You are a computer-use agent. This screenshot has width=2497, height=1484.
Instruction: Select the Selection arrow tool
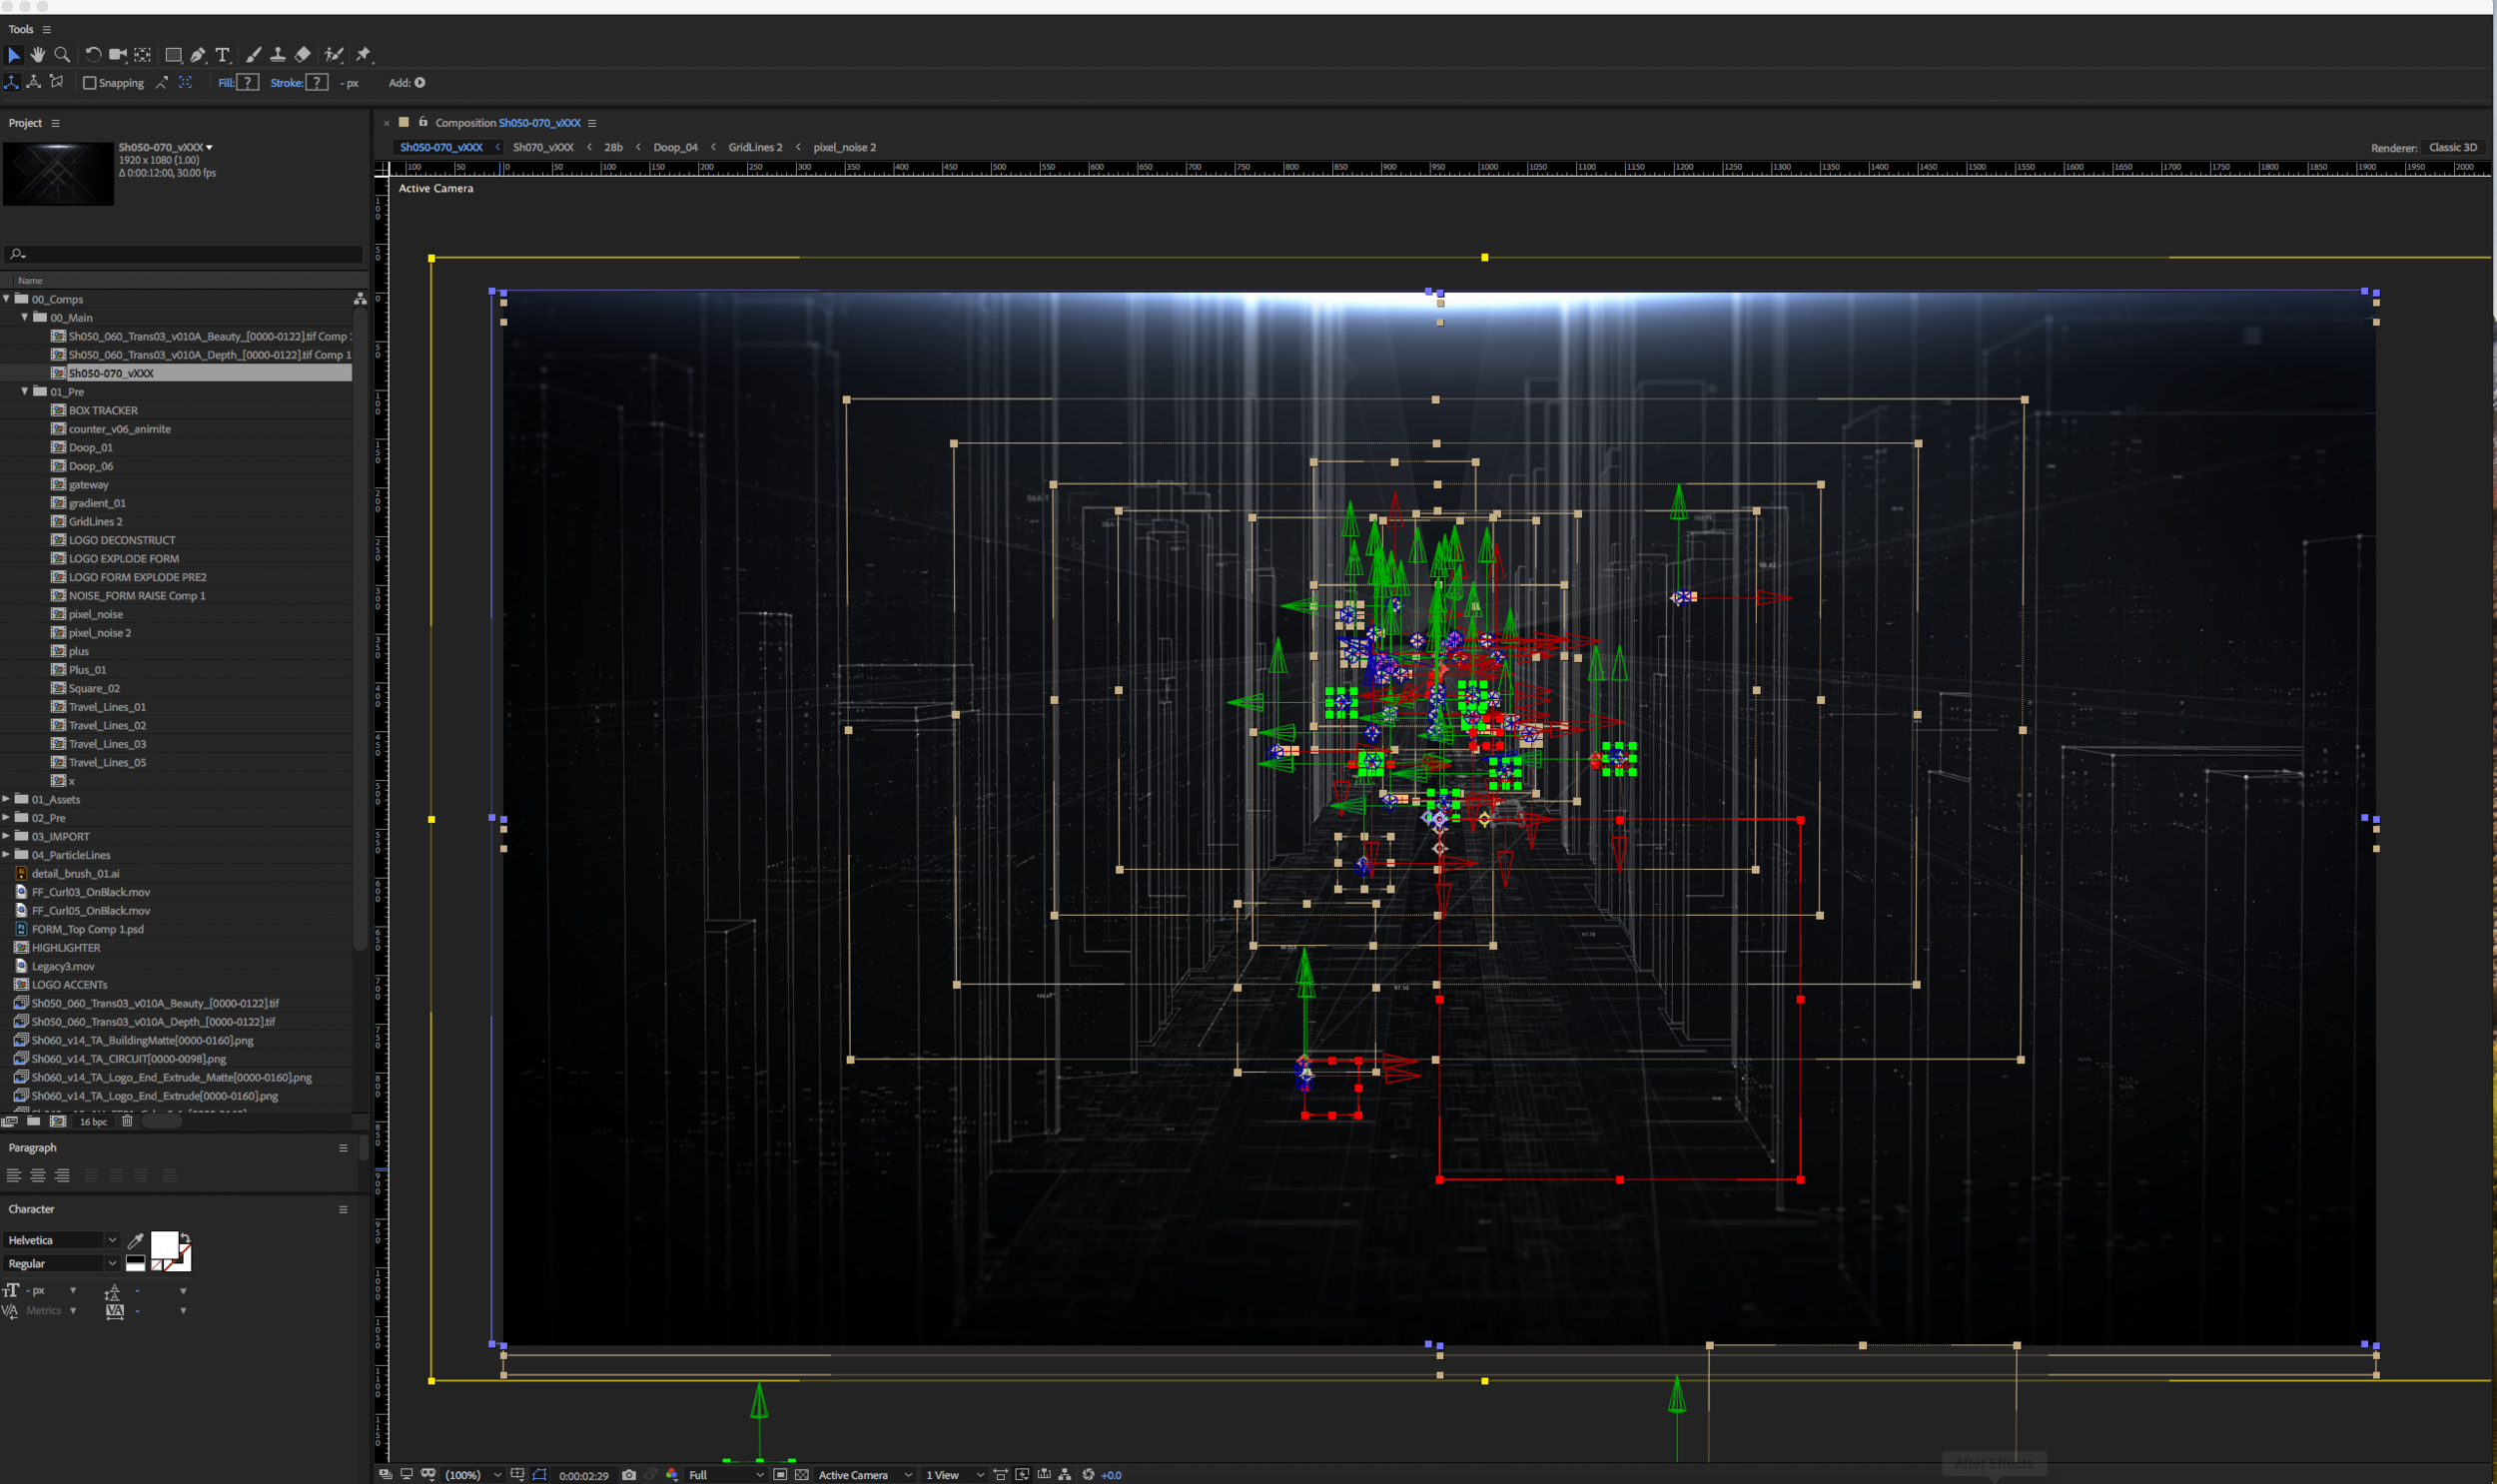pos(14,55)
